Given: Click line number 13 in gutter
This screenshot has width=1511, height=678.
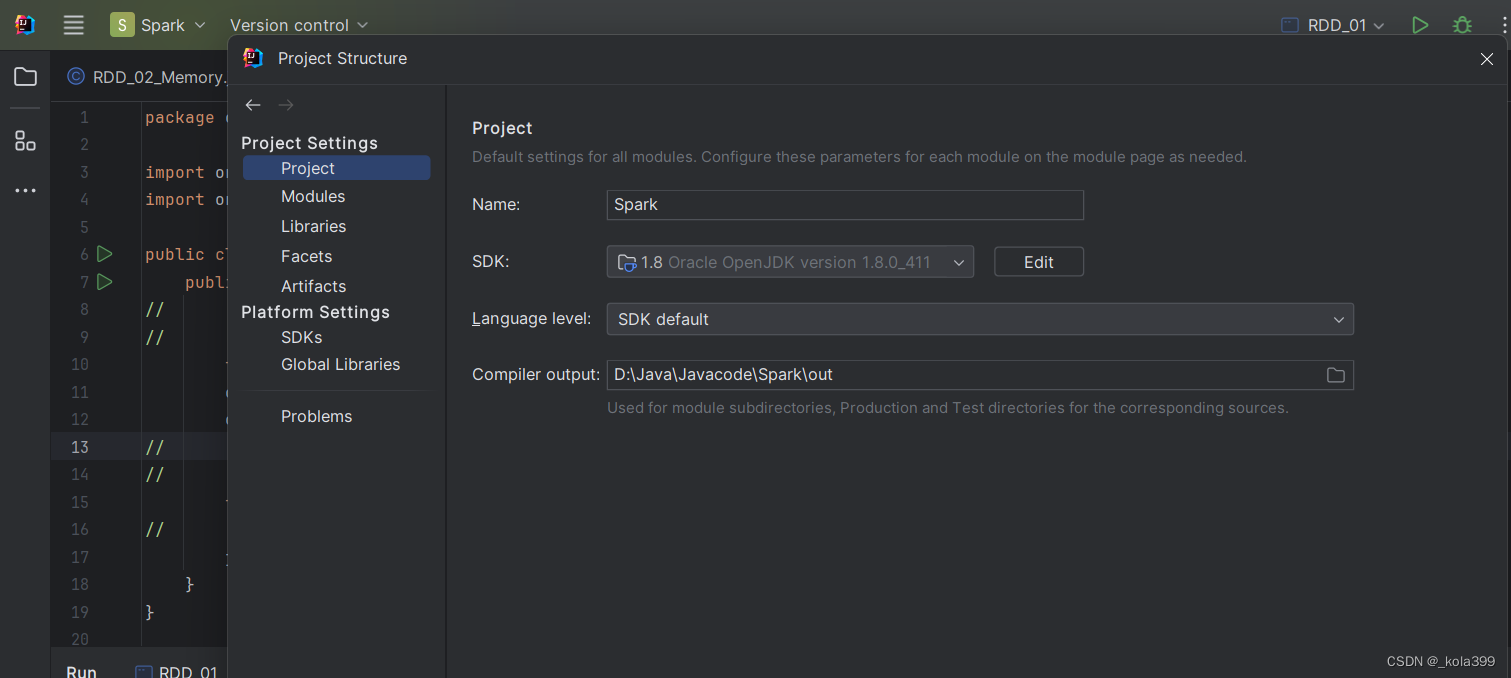Looking at the screenshot, I should [79, 447].
